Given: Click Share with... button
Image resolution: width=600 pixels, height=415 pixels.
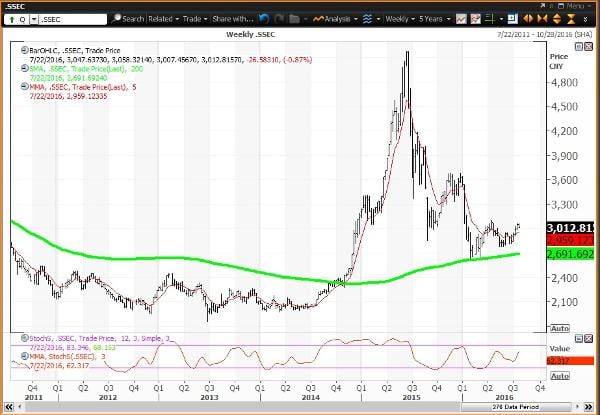Looking at the screenshot, I should point(233,19).
